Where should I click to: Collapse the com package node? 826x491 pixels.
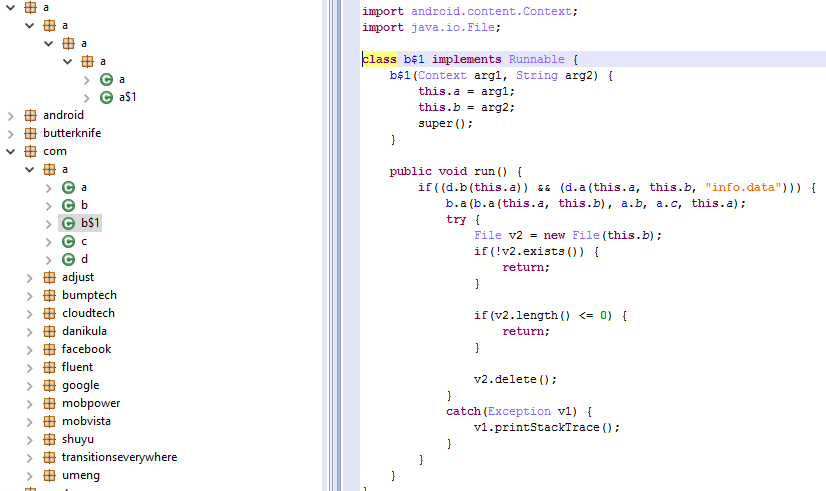[x=11, y=152]
